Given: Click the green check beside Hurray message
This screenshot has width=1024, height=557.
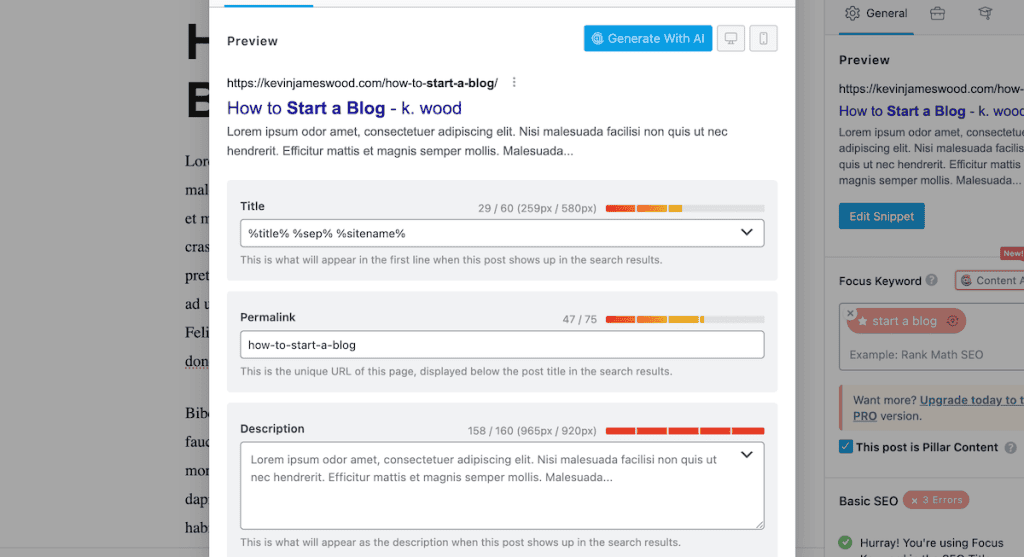Looking at the screenshot, I should 845,542.
